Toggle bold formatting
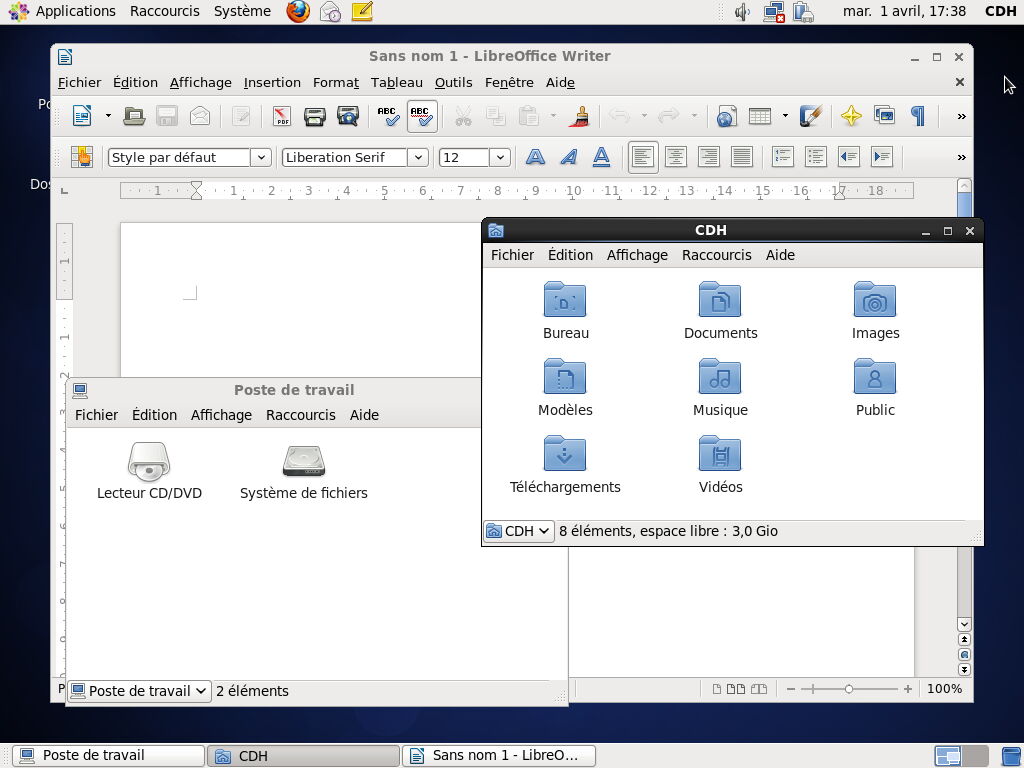The image size is (1024, 768). click(535, 157)
